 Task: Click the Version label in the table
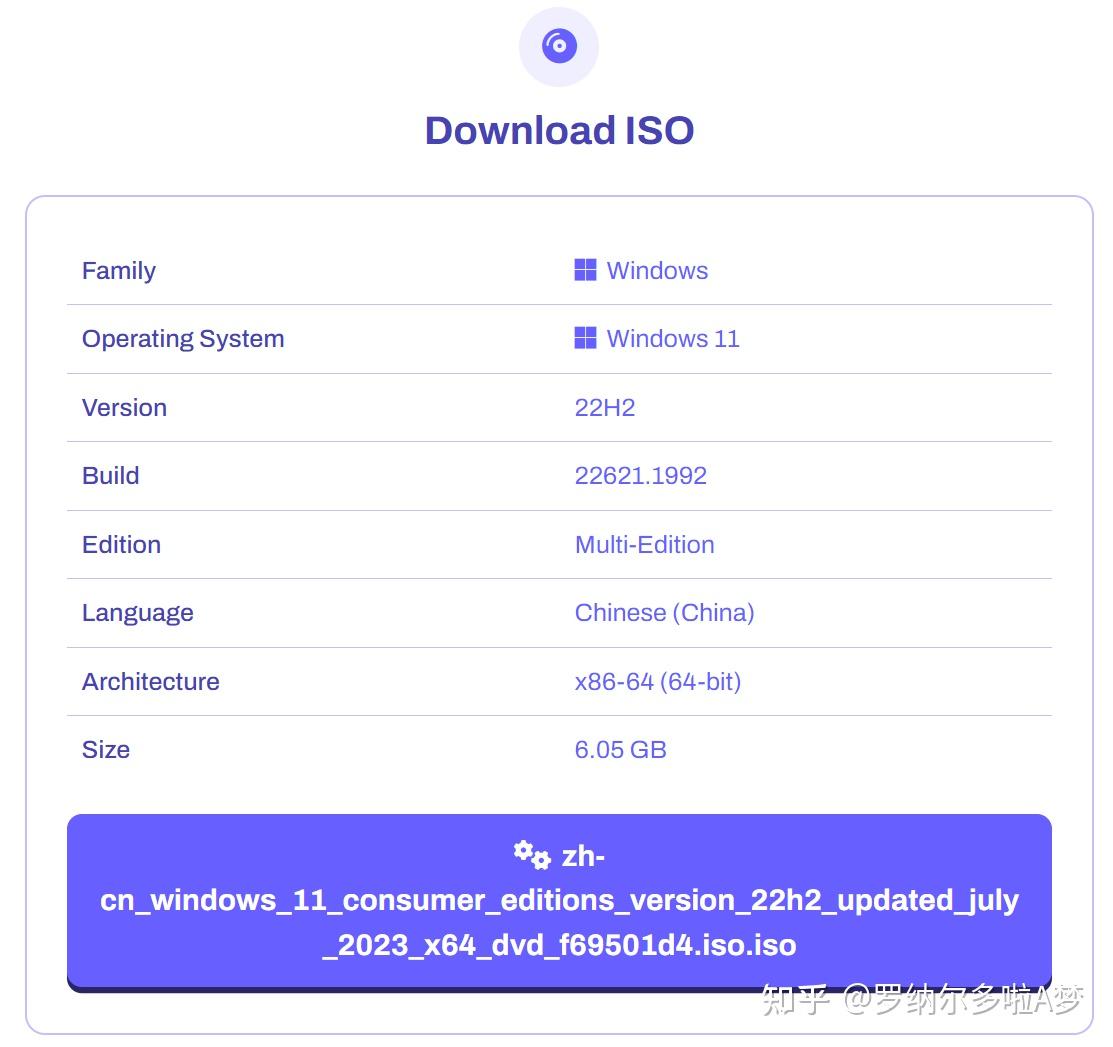coord(124,407)
